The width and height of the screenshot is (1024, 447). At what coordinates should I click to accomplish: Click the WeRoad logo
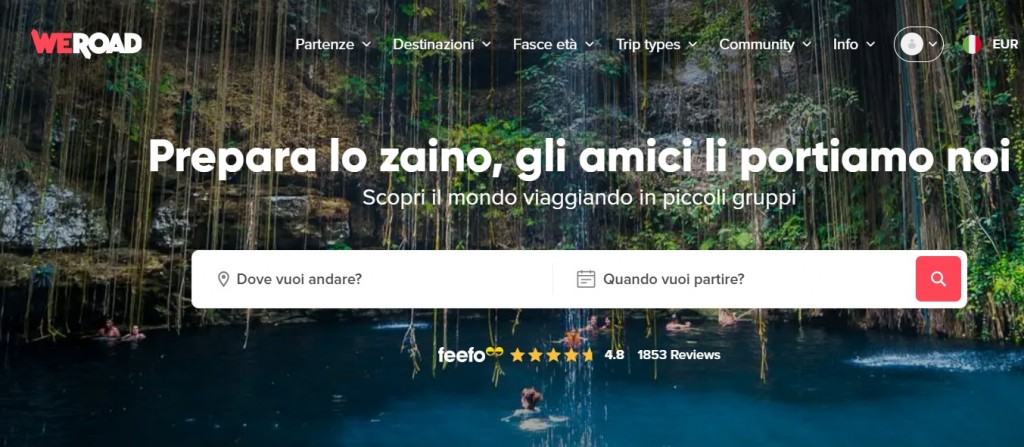[x=86, y=44]
